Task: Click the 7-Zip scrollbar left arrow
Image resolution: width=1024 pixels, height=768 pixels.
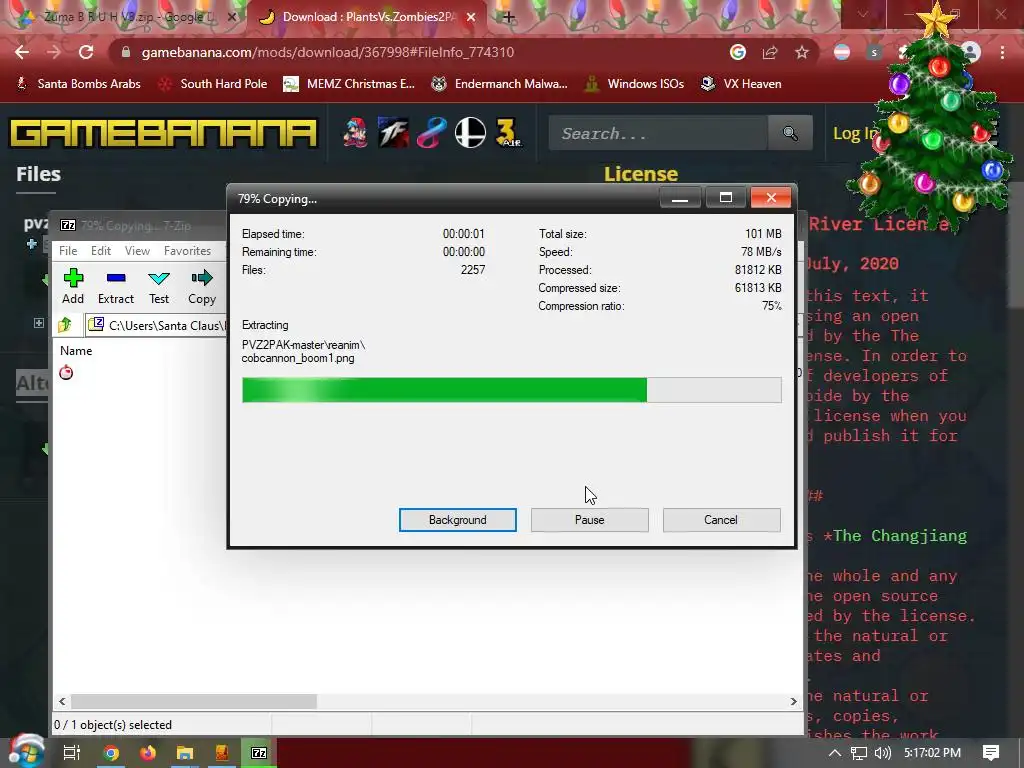Action: 62,701
